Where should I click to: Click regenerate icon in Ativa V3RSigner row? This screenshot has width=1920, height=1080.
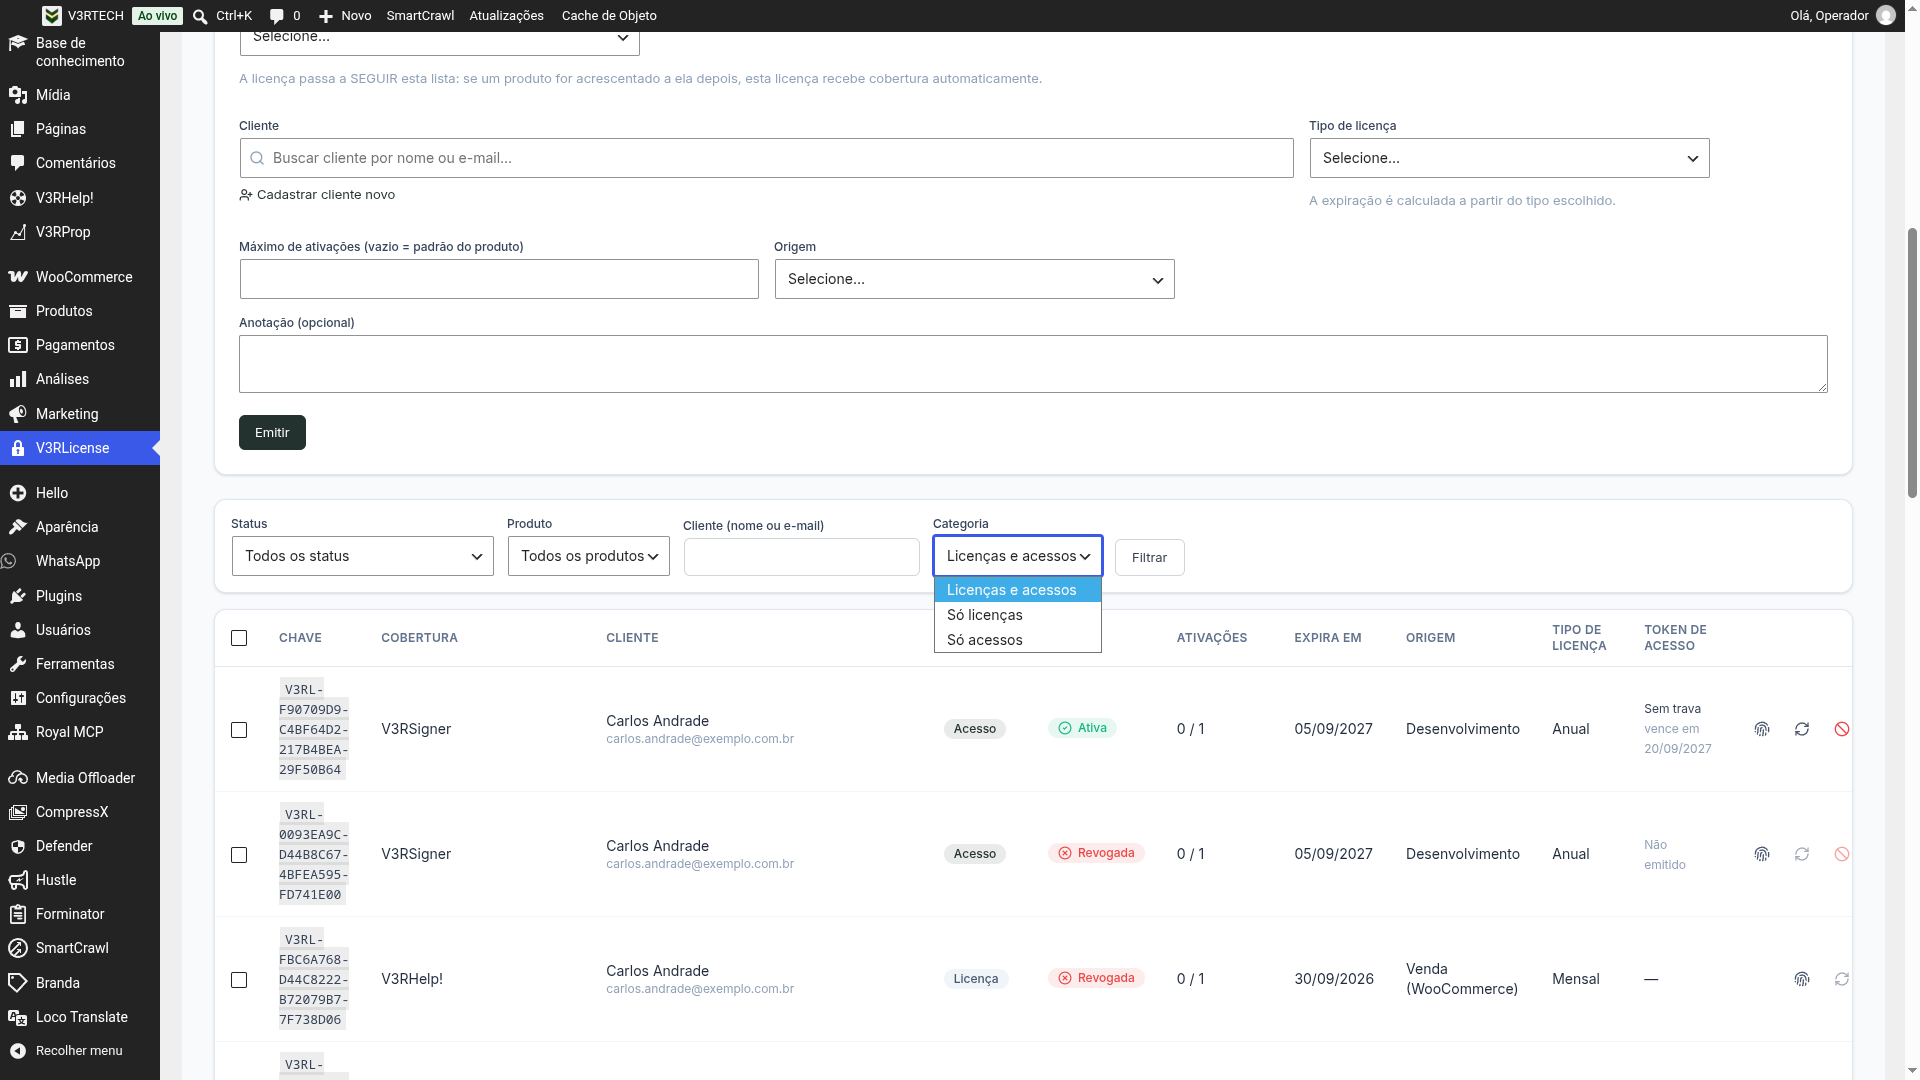1802,729
